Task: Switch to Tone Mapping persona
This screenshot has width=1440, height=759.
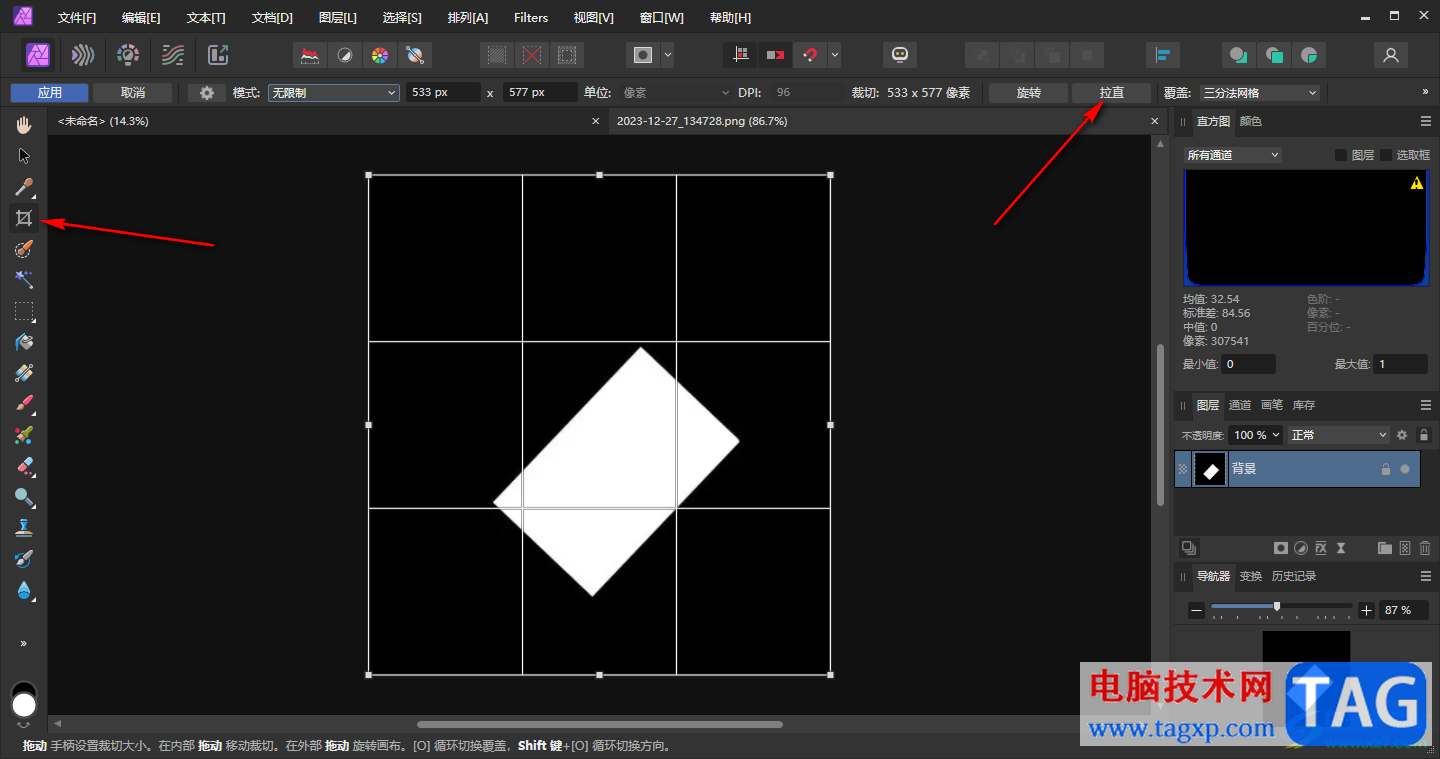Action: pyautogui.click(x=173, y=55)
